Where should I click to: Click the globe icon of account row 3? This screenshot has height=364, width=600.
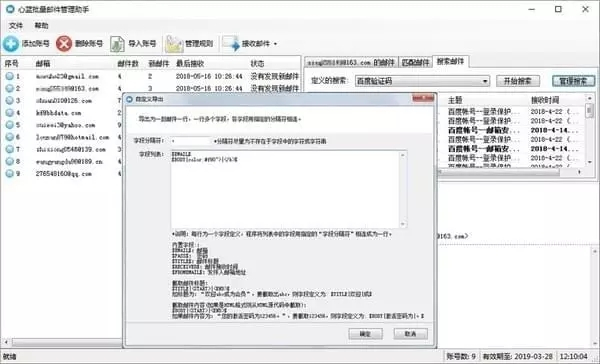[x=9, y=101]
